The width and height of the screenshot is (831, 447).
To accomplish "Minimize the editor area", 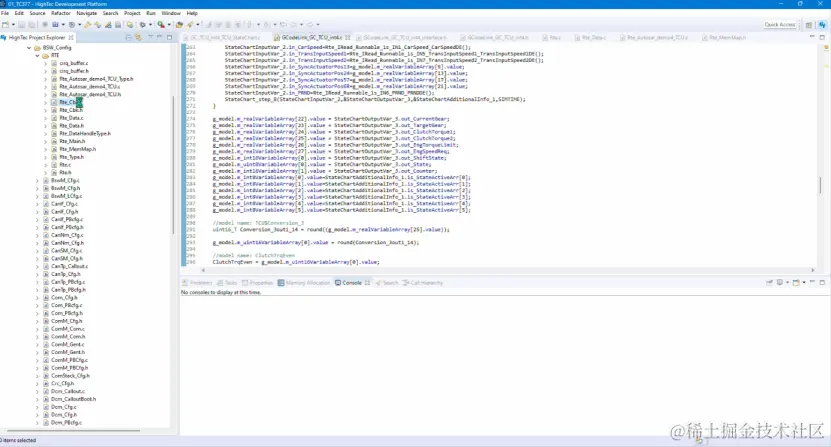I will pos(812,37).
